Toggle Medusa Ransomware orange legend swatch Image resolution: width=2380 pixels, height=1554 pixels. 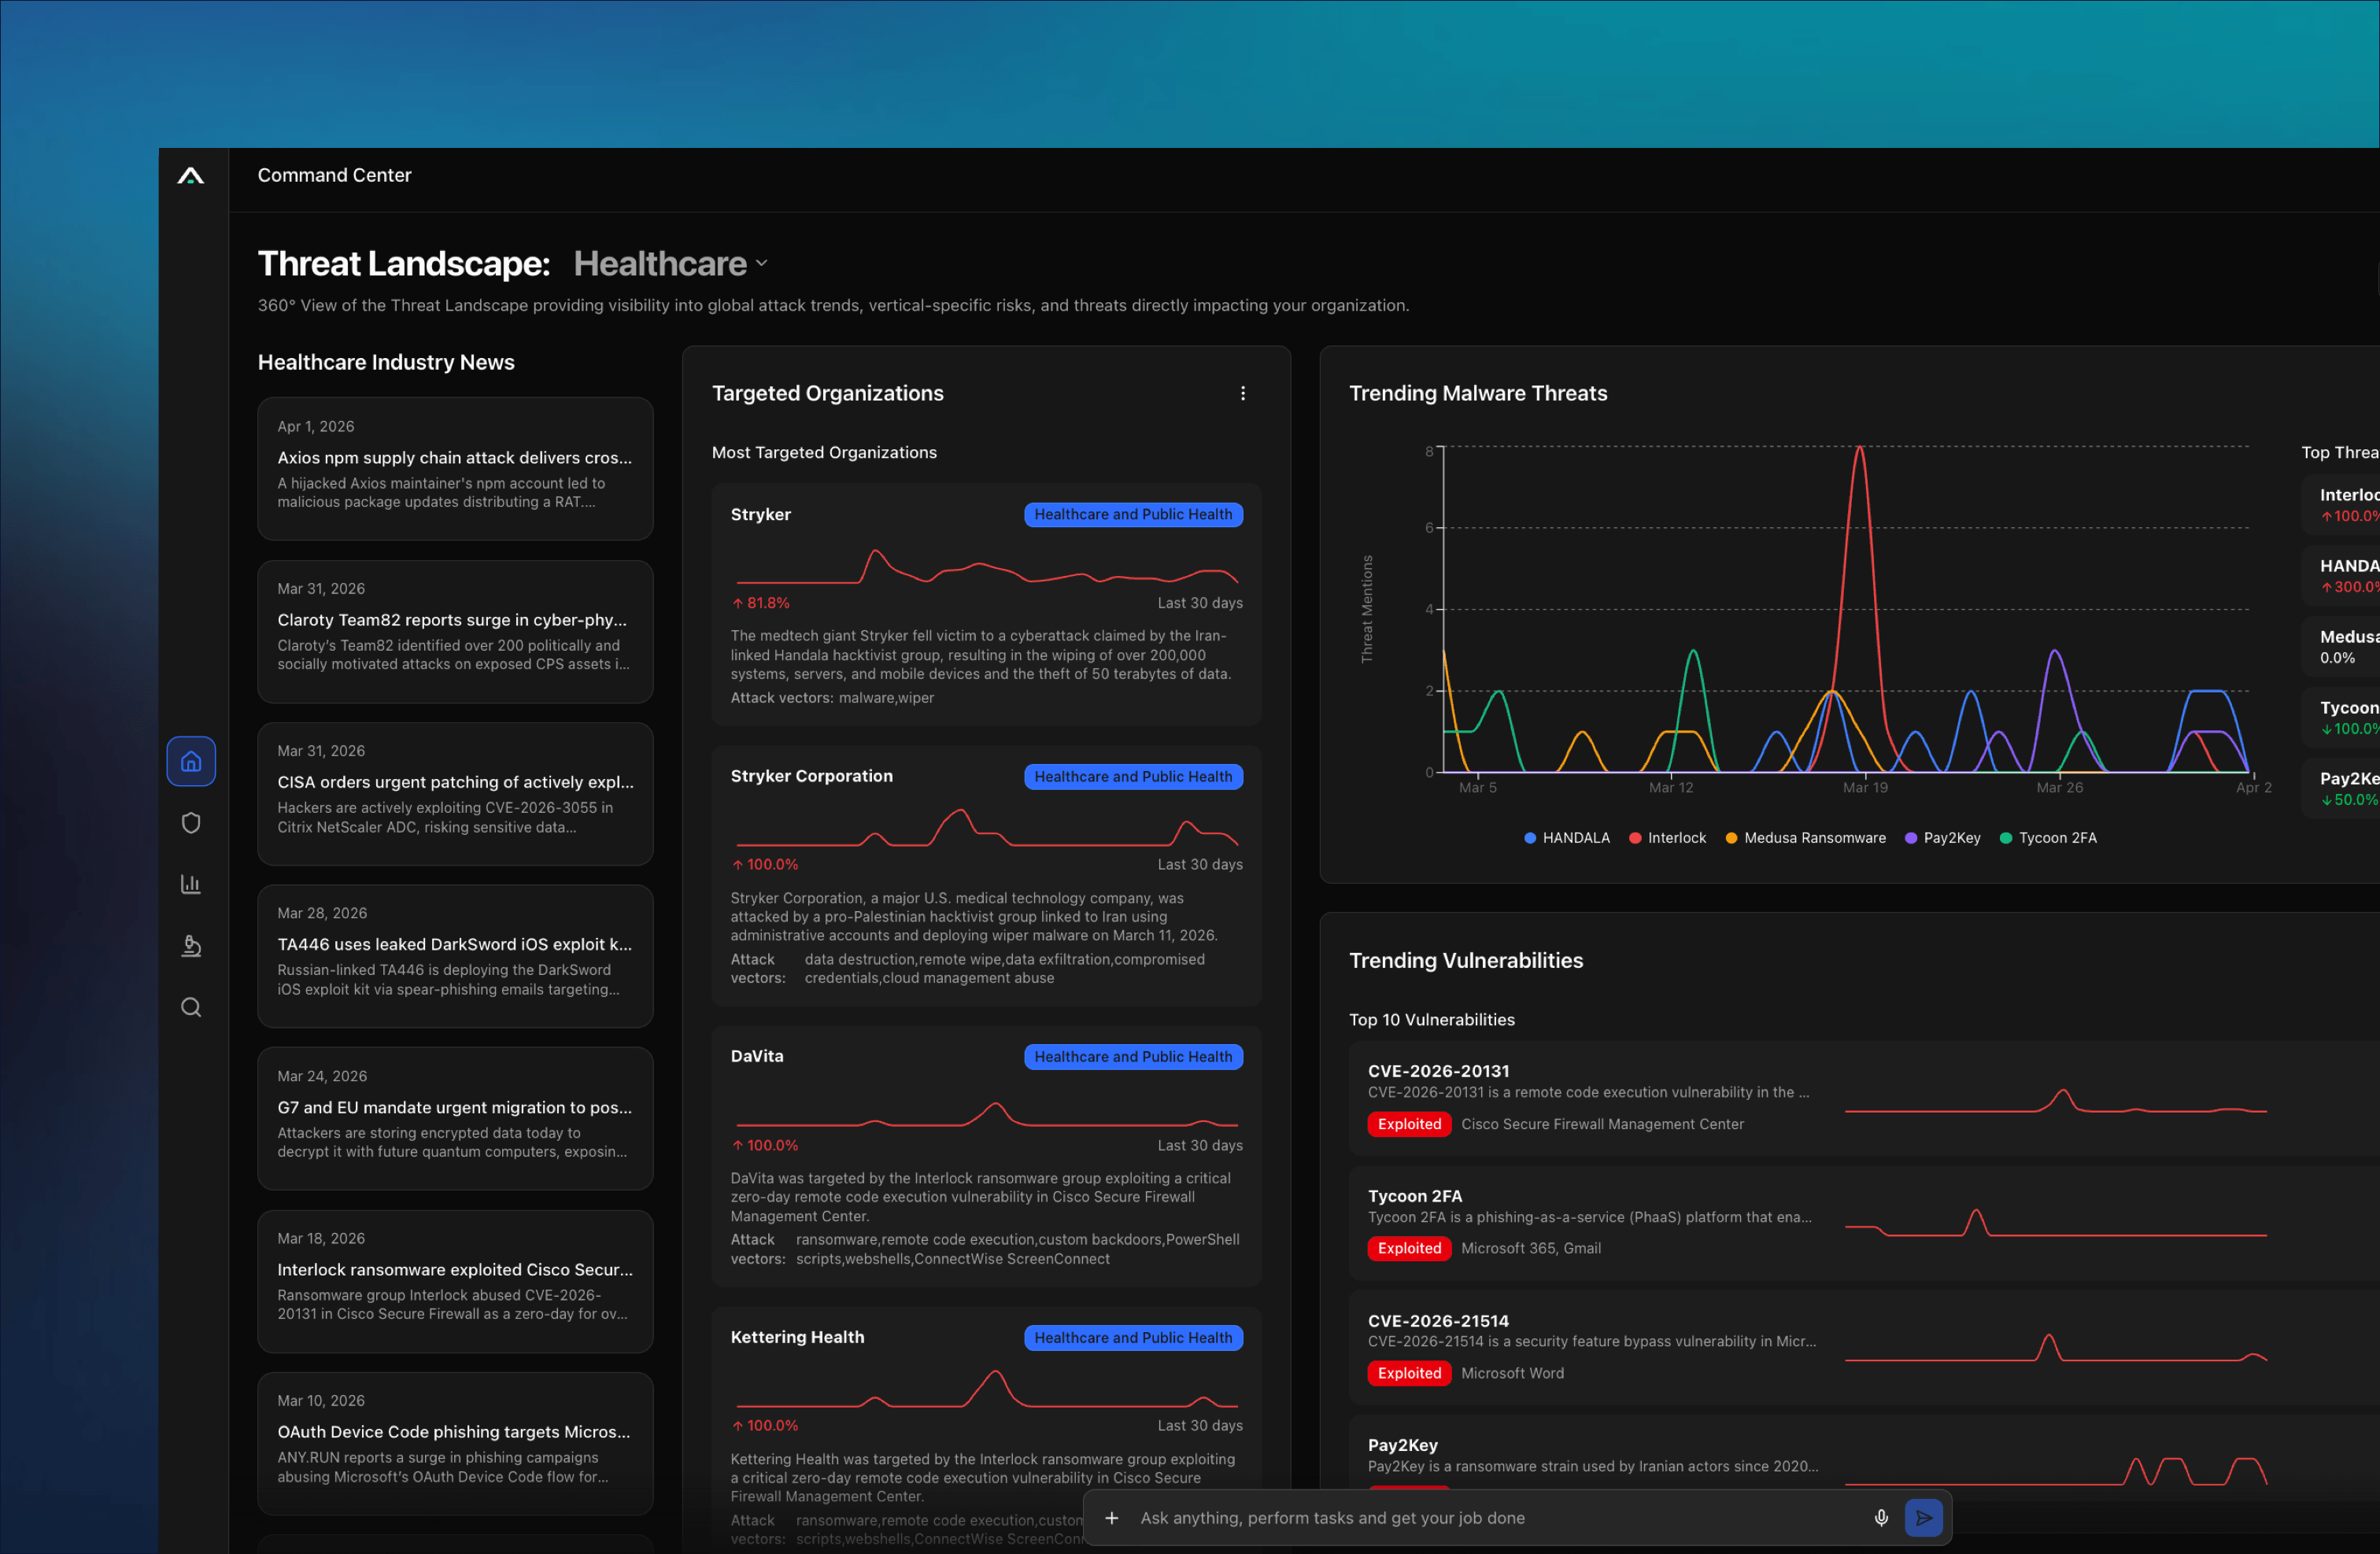click(x=1731, y=838)
